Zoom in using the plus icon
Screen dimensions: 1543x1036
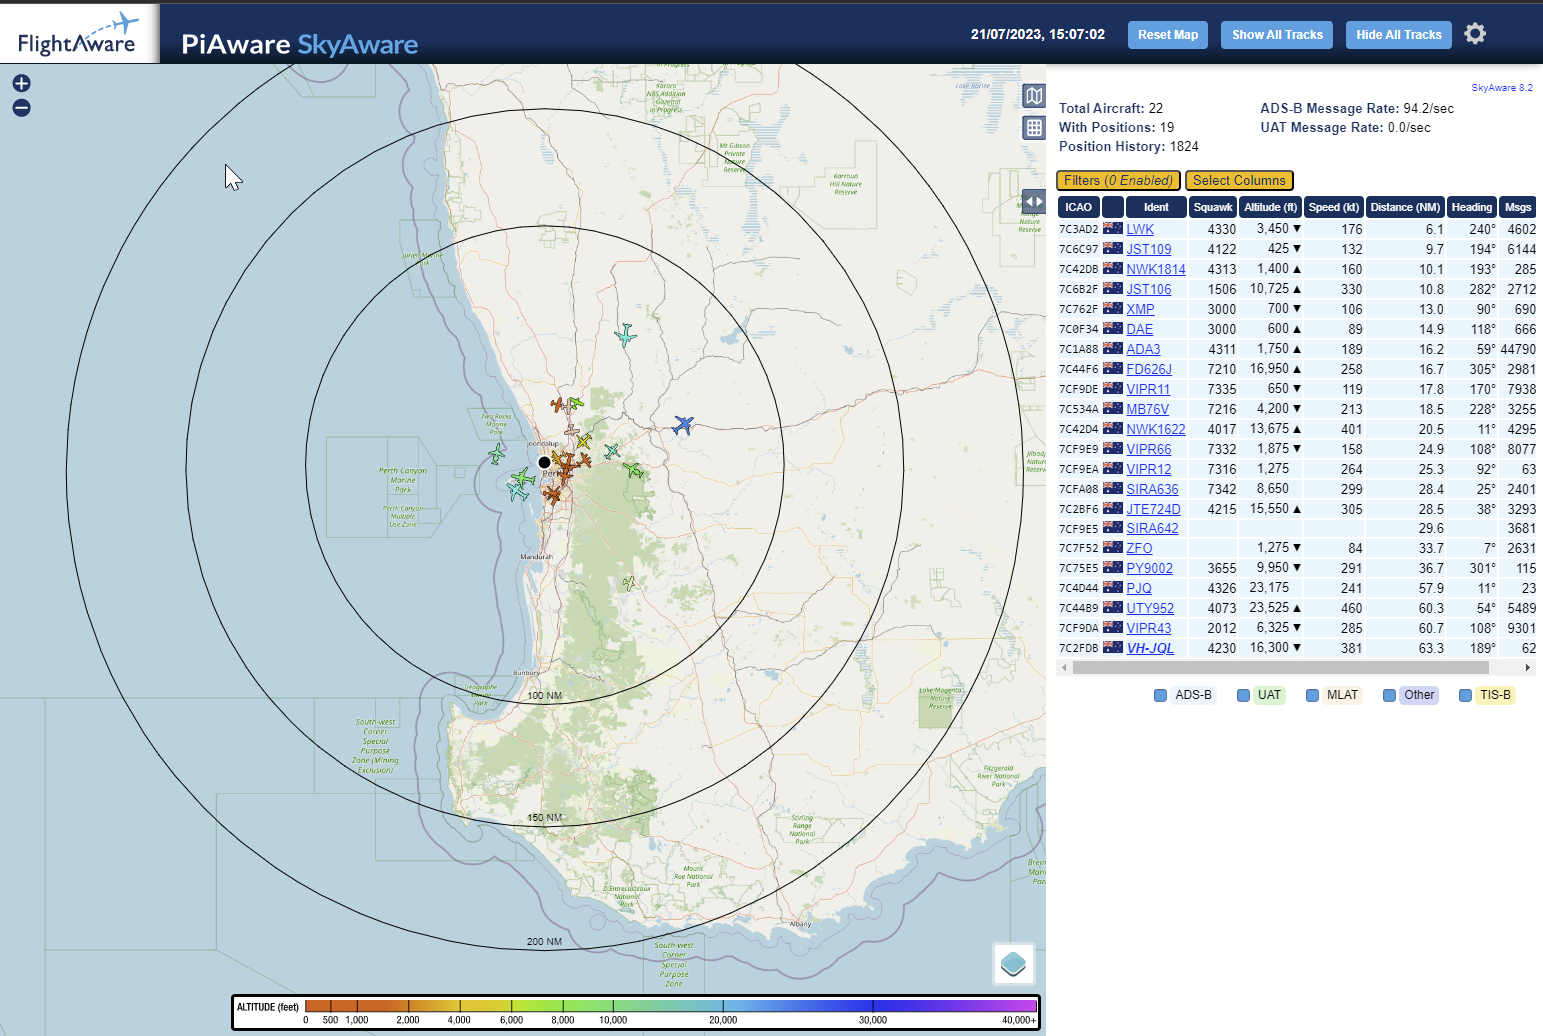pyautogui.click(x=21, y=83)
